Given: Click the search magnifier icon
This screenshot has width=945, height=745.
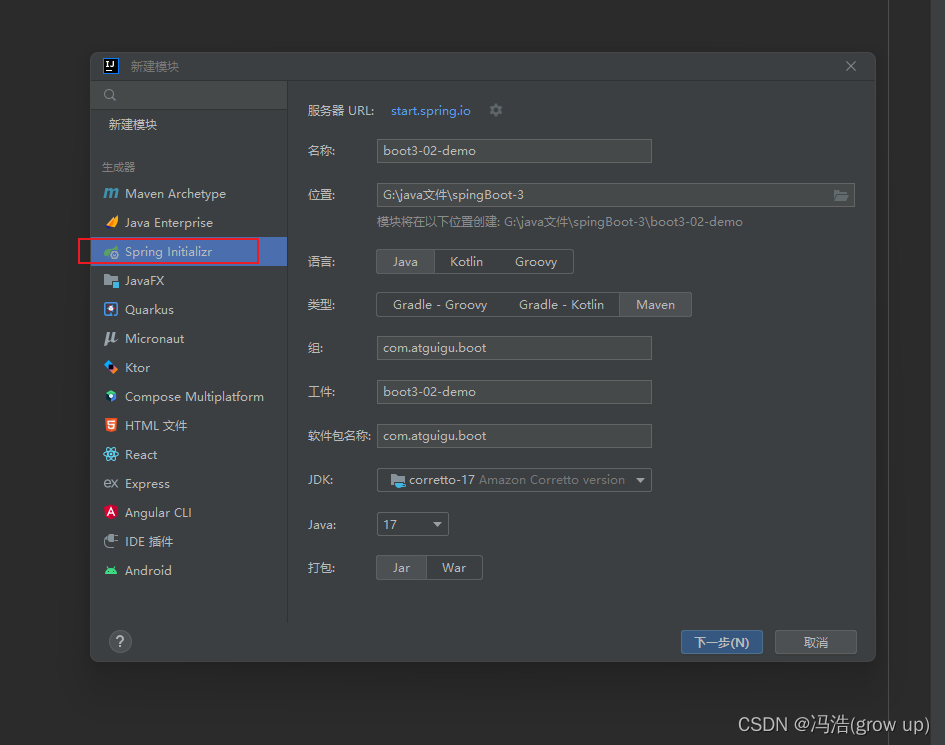Looking at the screenshot, I should click(110, 95).
